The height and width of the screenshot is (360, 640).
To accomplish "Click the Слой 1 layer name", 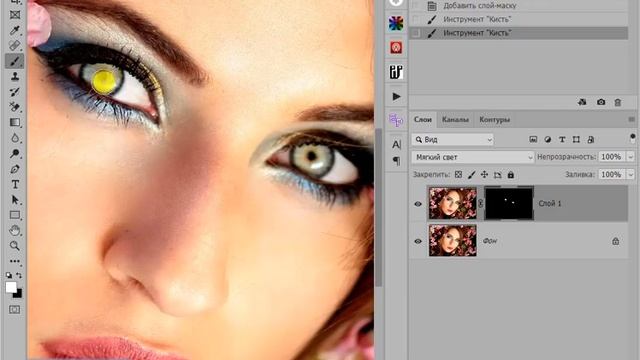I will point(549,203).
